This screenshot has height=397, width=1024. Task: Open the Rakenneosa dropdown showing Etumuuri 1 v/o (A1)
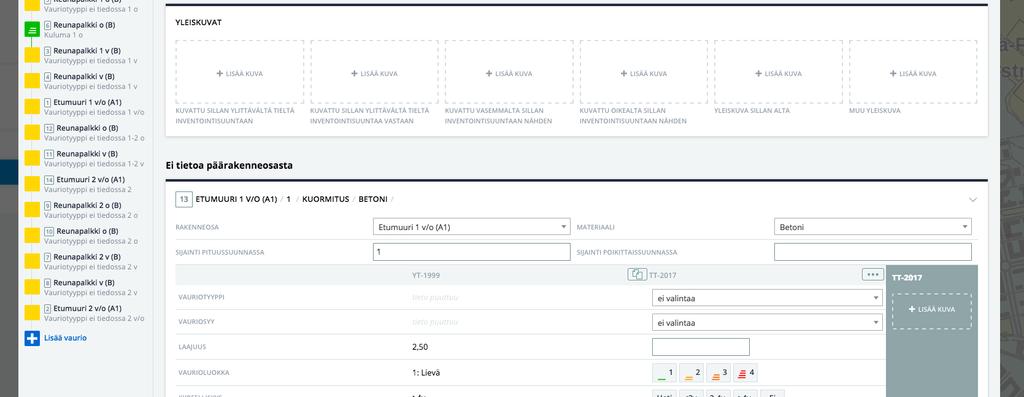472,227
